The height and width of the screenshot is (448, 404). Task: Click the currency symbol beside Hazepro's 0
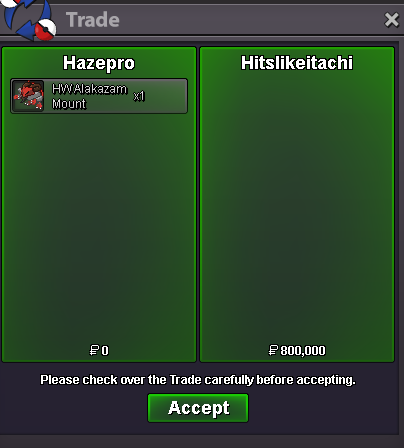94,350
